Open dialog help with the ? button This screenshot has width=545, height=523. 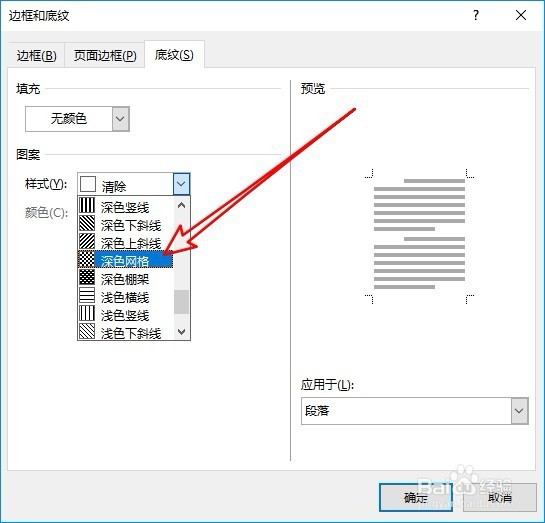click(476, 15)
